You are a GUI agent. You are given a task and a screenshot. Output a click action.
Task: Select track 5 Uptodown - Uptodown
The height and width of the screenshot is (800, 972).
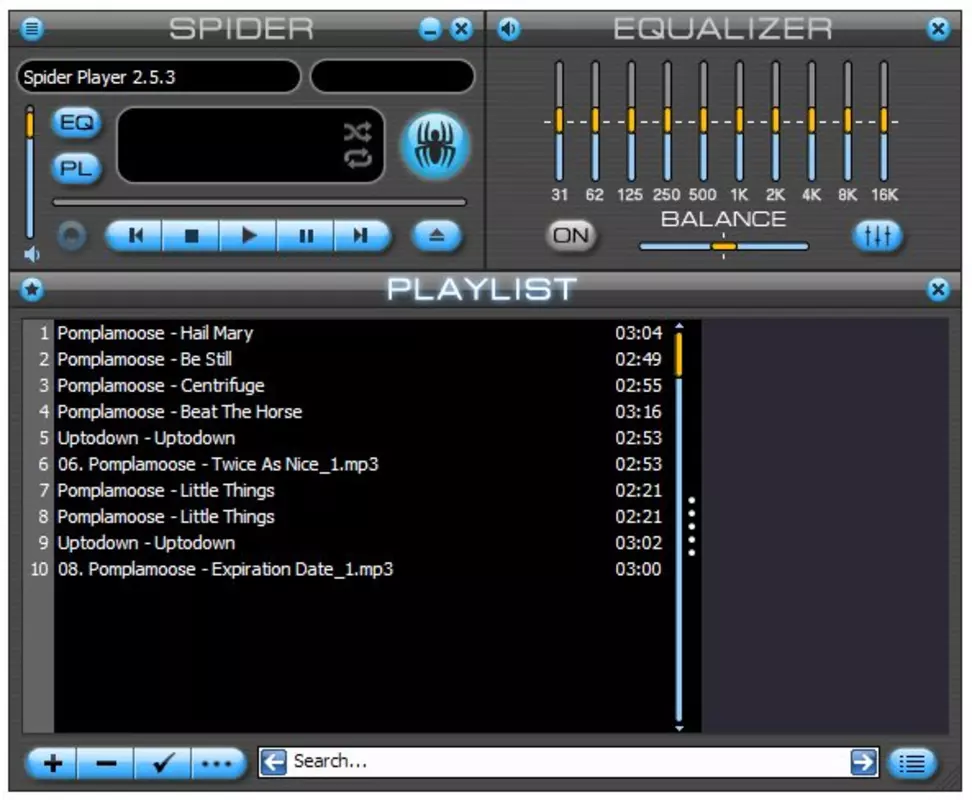pyautogui.click(x=360, y=438)
